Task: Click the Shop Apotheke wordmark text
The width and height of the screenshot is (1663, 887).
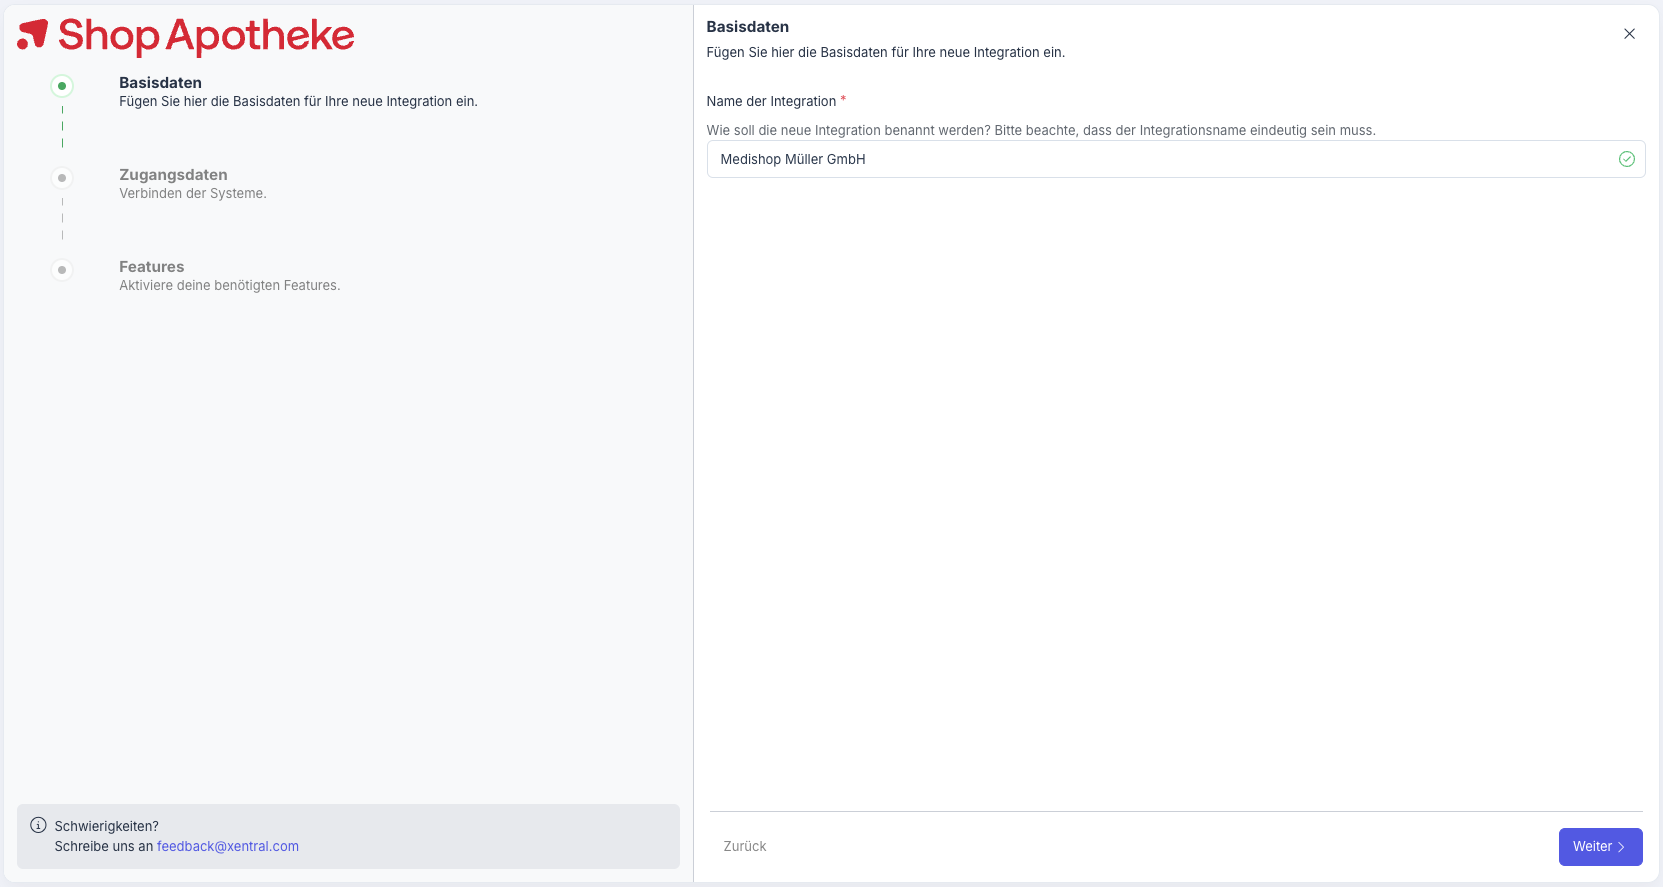Action: pyautogui.click(x=206, y=36)
